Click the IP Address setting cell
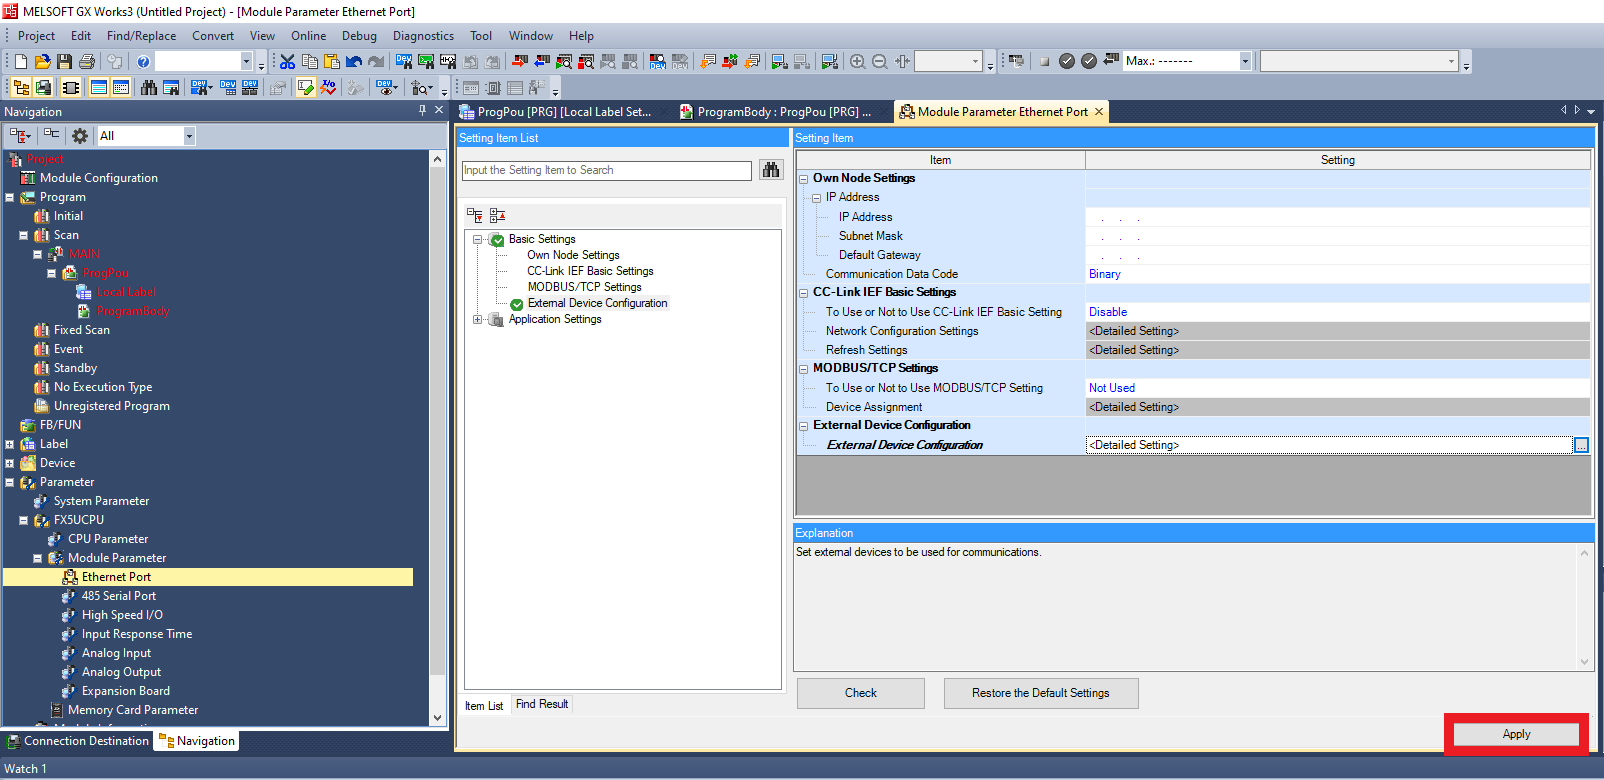The image size is (1604, 780). tap(1337, 217)
